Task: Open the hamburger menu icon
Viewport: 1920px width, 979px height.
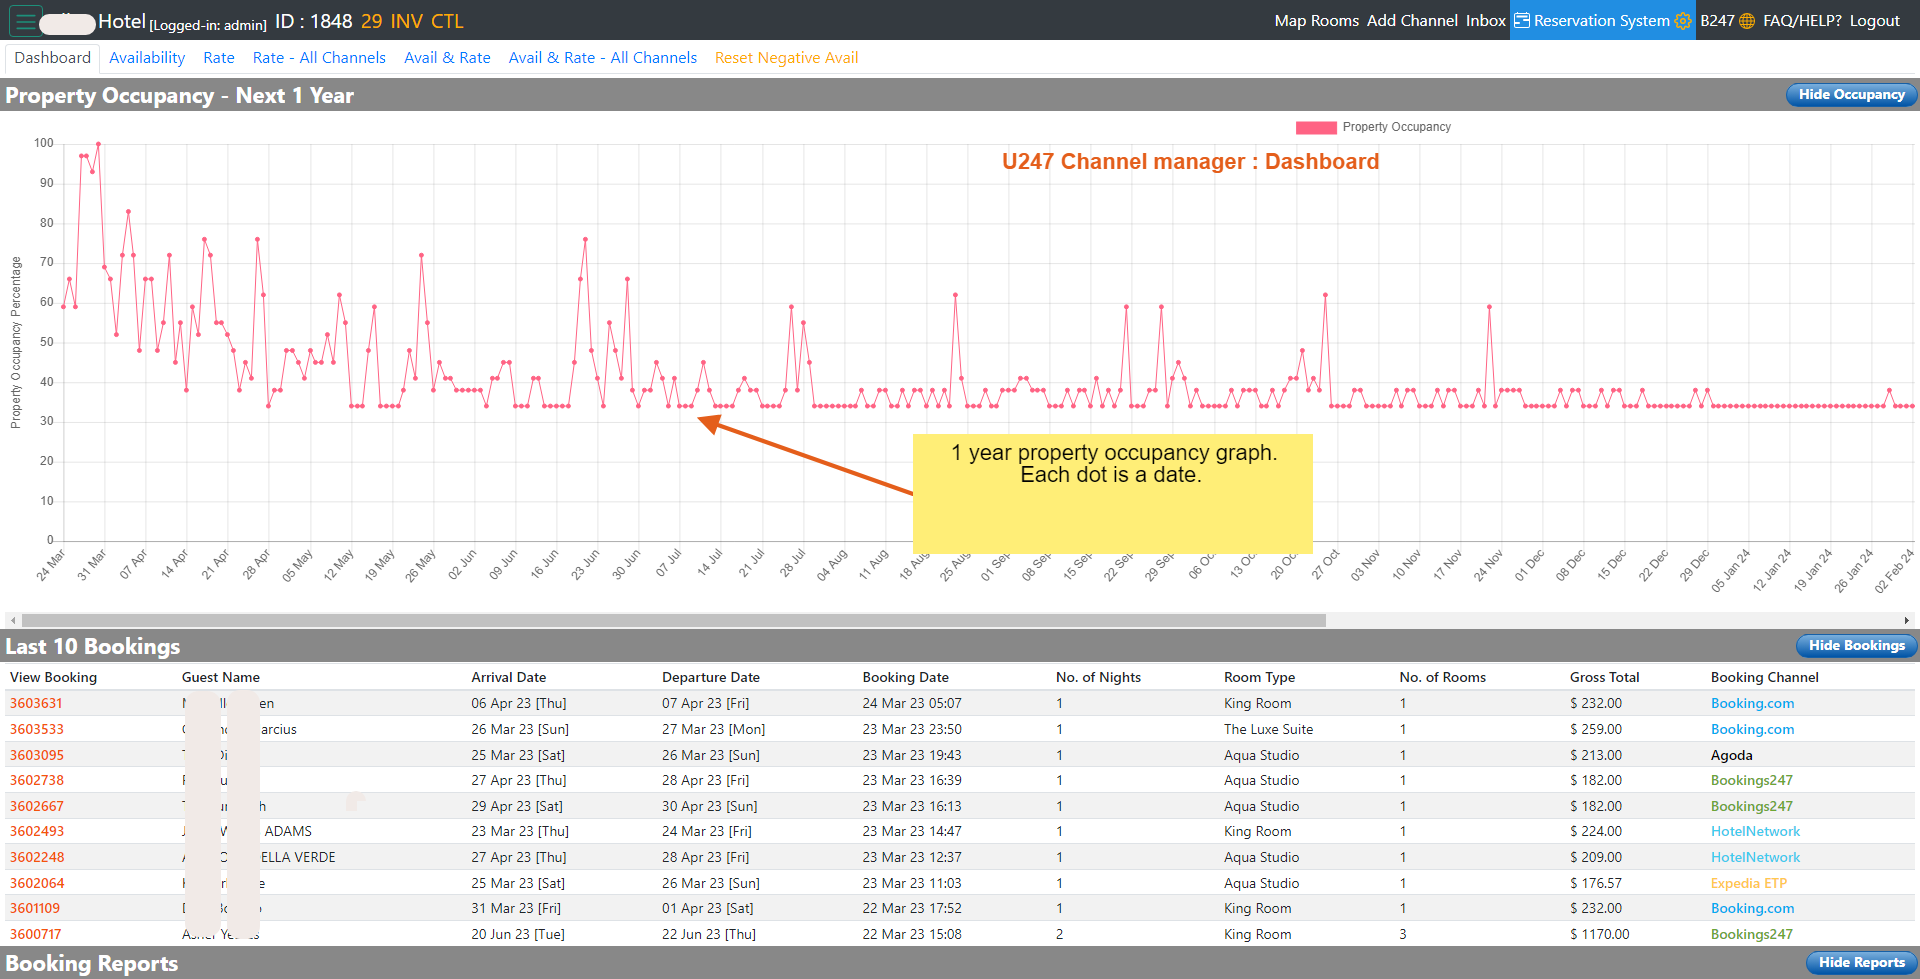Action: click(x=26, y=21)
